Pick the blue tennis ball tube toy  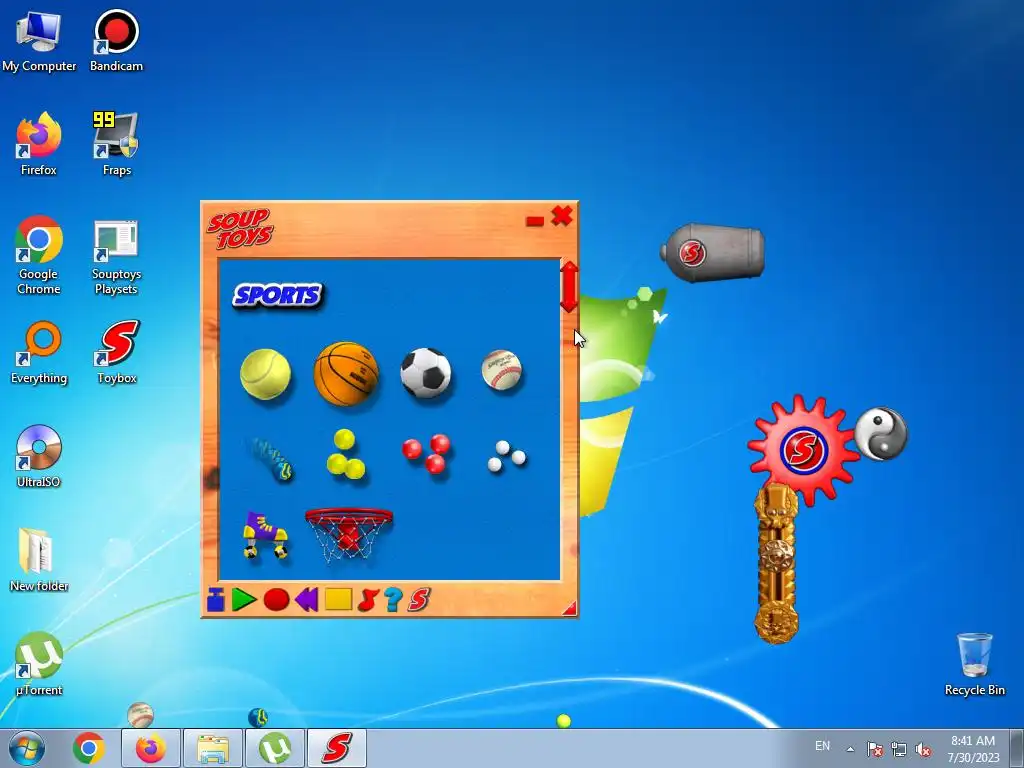pos(271,459)
